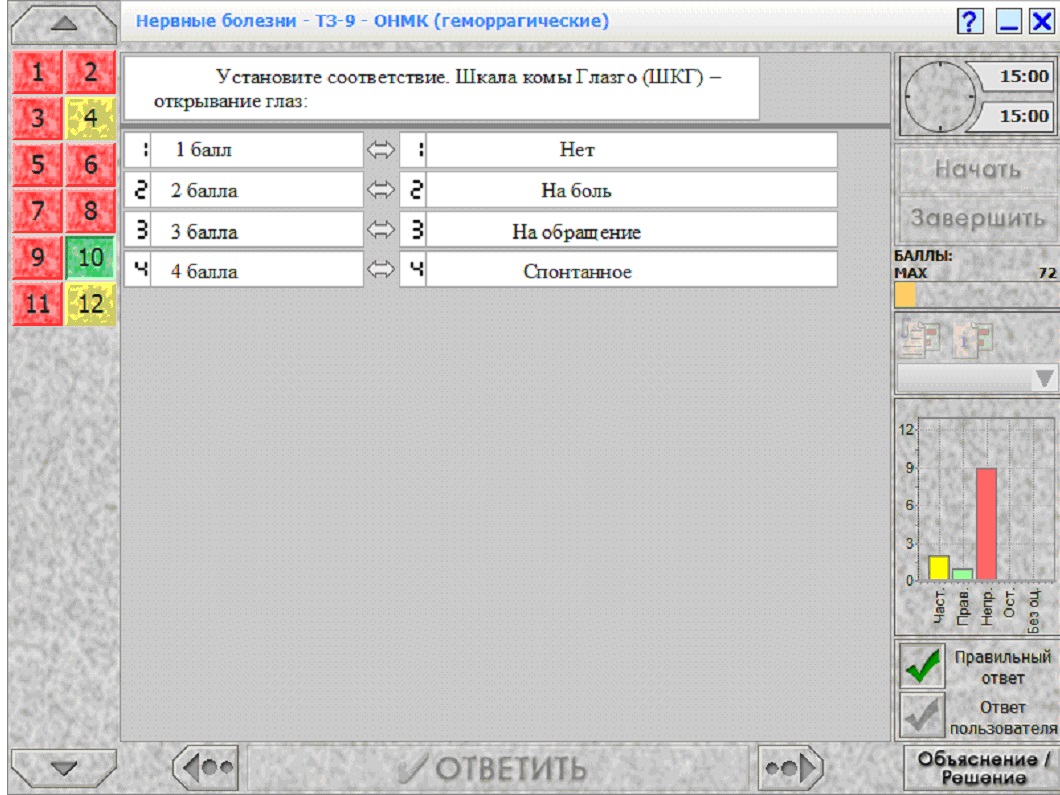Select left item '4 балла'
This screenshot has height=795, width=1060.
tap(257, 270)
